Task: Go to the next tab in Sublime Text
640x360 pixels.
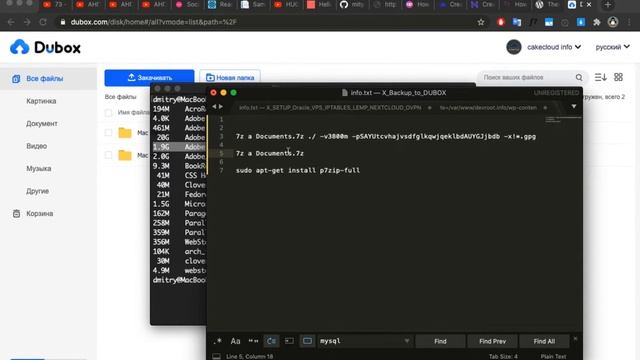Action: point(221,107)
